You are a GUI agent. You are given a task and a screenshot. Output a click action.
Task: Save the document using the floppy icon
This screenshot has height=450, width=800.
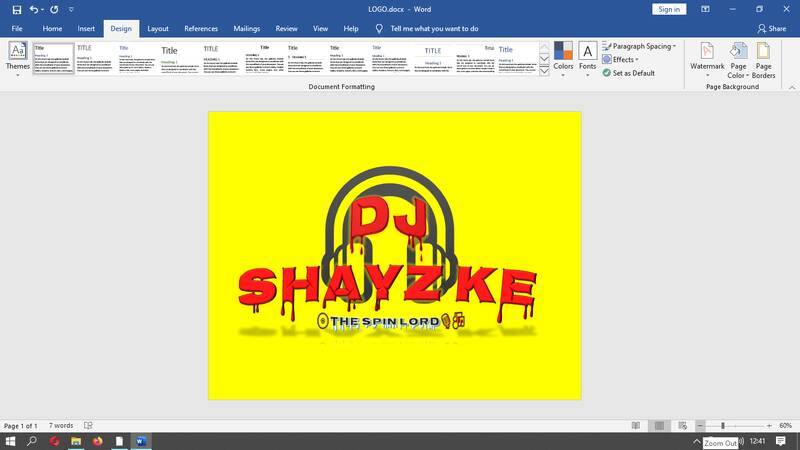coord(16,9)
